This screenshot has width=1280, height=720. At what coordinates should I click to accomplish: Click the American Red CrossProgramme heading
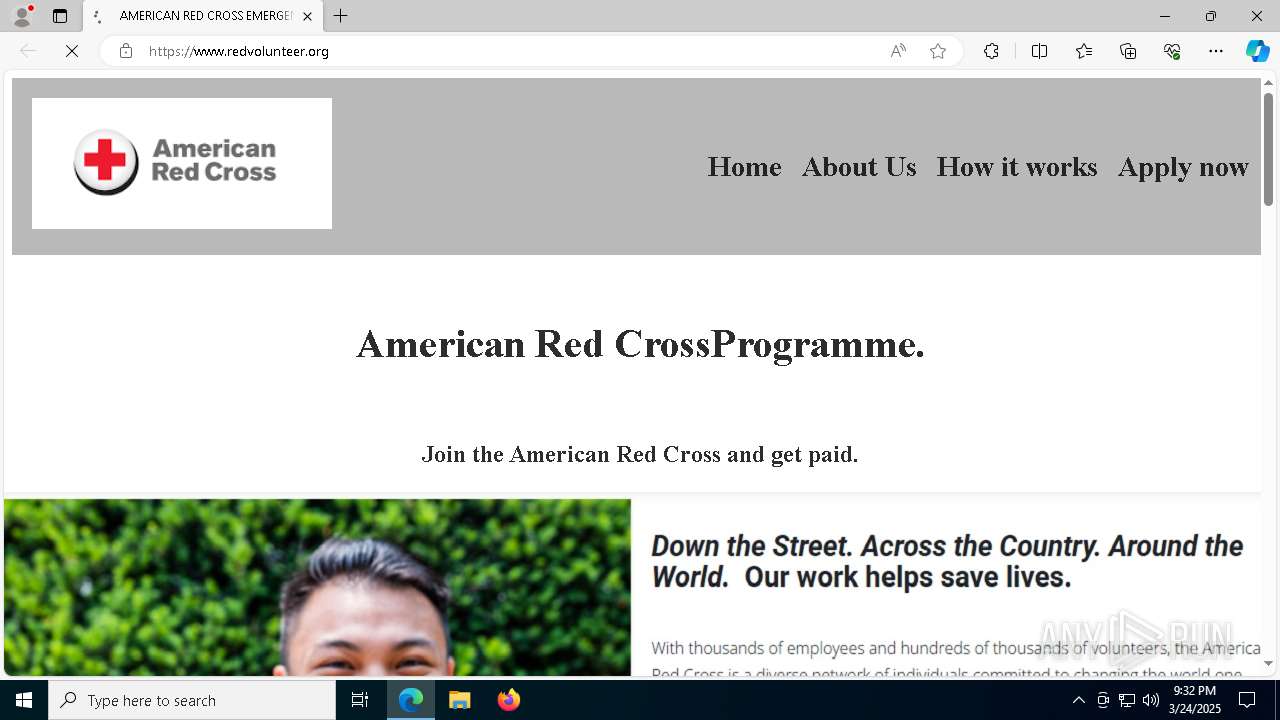click(640, 345)
